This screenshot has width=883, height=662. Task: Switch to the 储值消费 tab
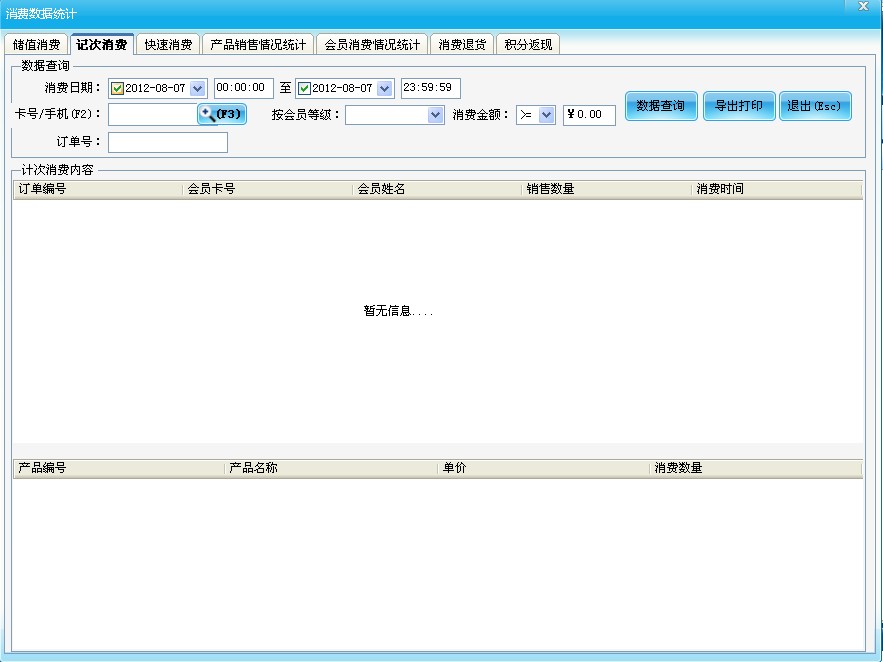coord(39,44)
